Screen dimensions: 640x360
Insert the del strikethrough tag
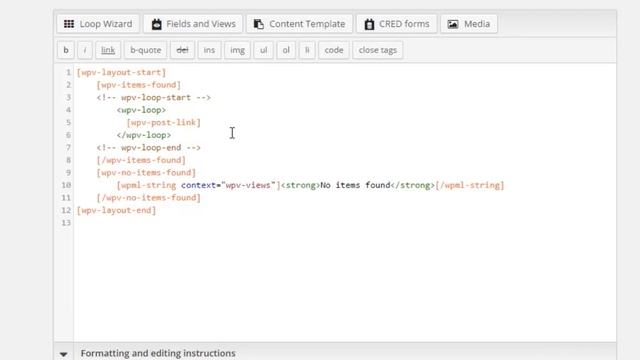(182, 50)
